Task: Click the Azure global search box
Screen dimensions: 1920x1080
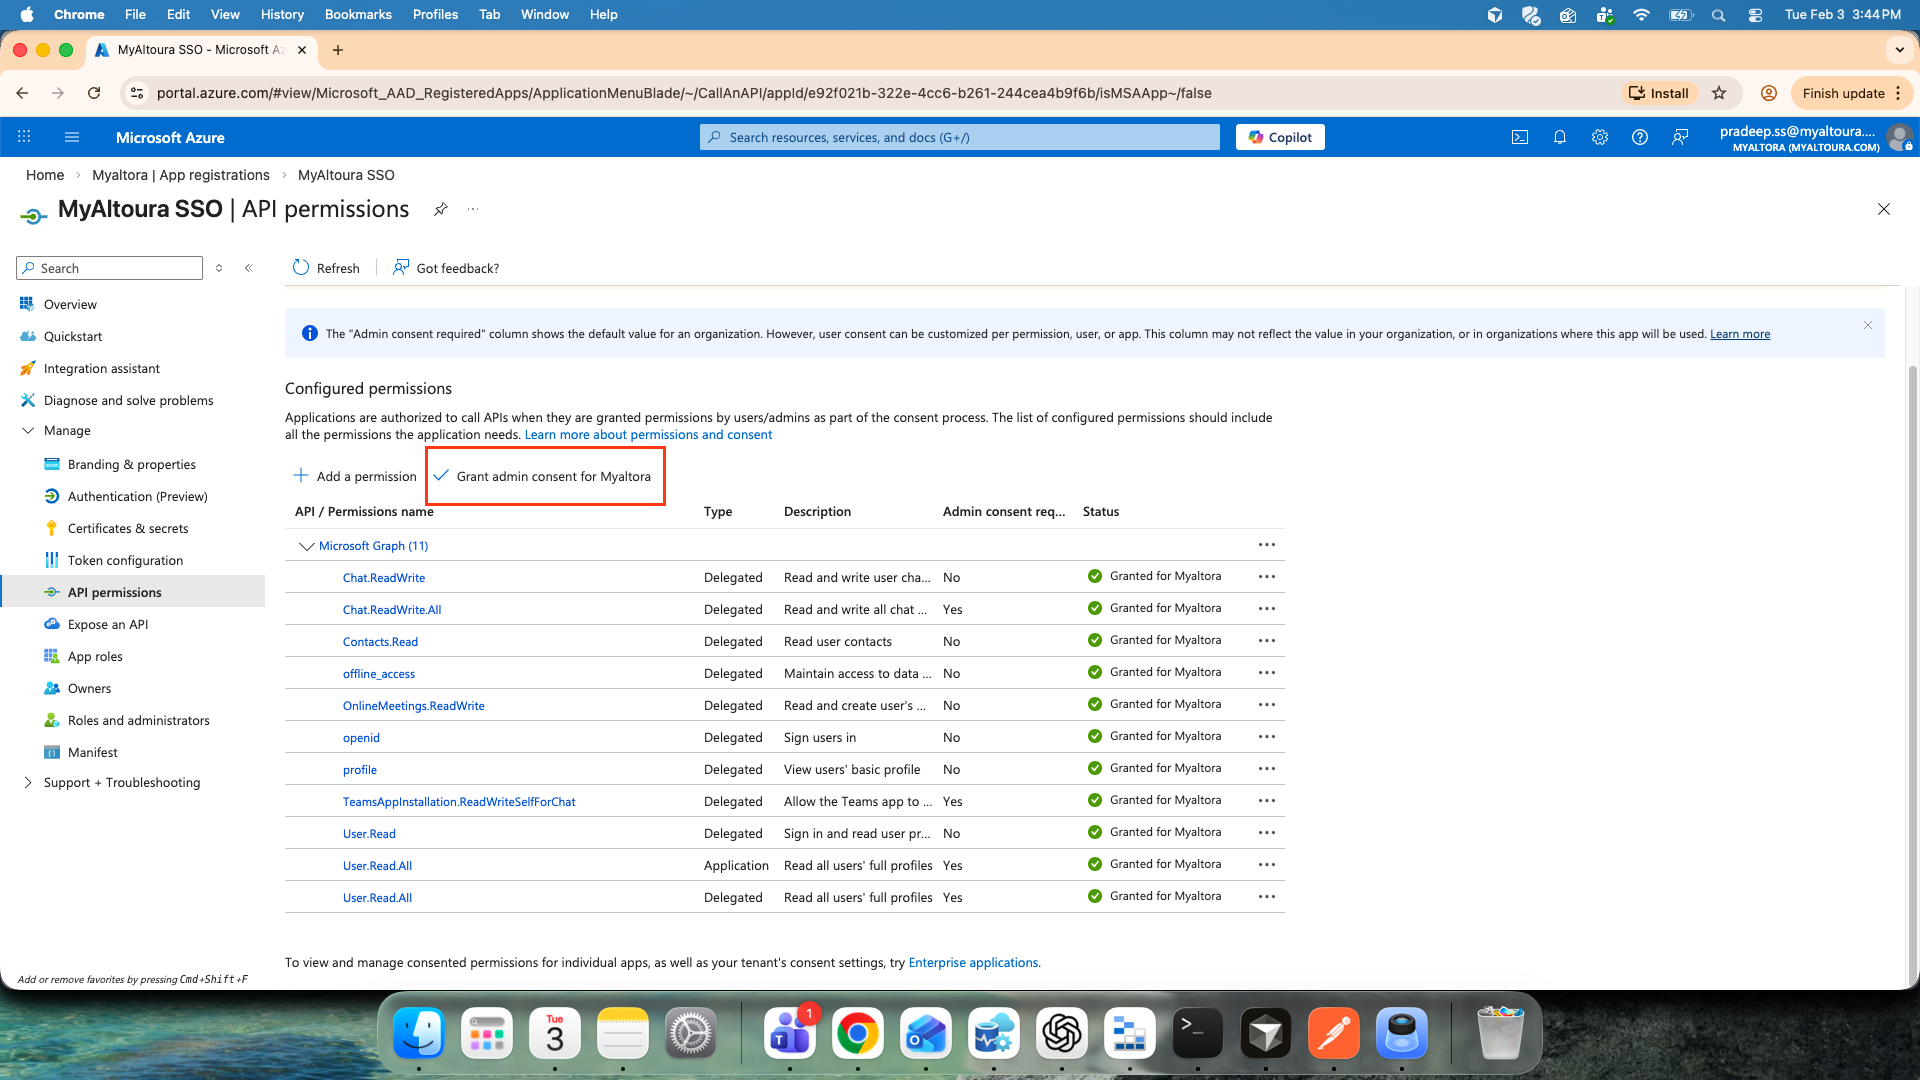Action: (960, 137)
